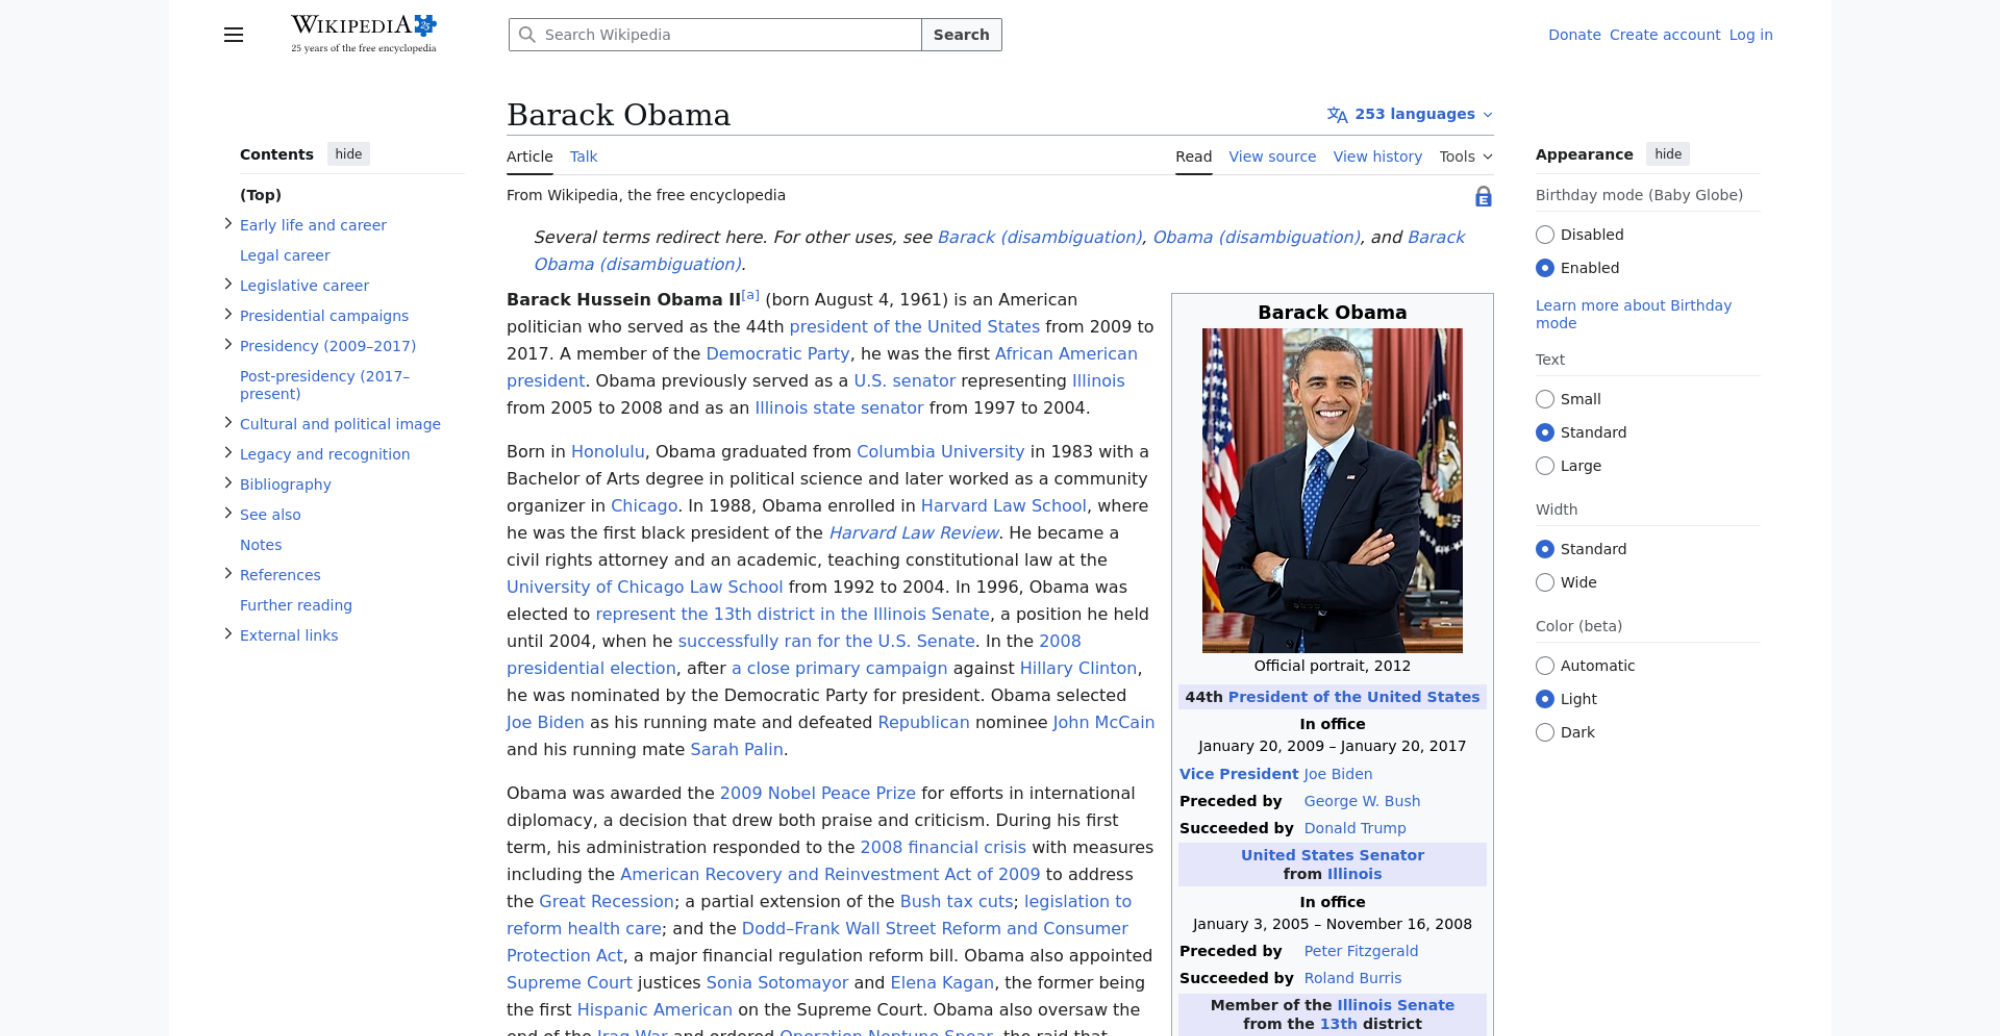Follow the Harvard Law School link

1003,506
